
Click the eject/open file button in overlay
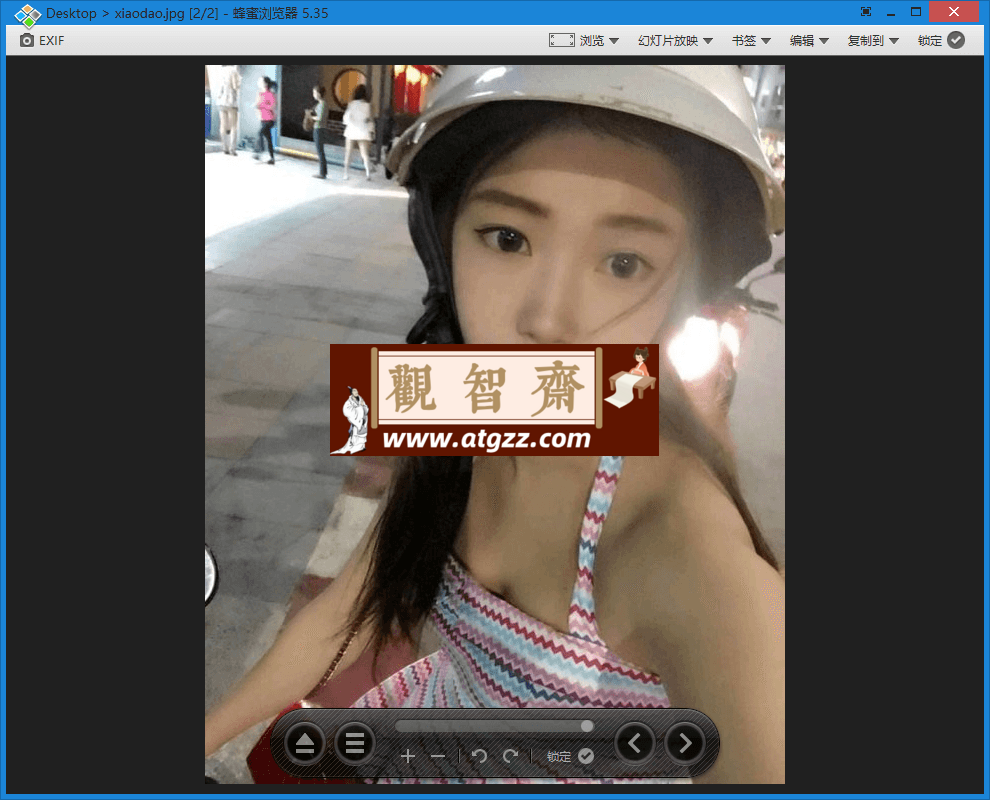click(305, 743)
